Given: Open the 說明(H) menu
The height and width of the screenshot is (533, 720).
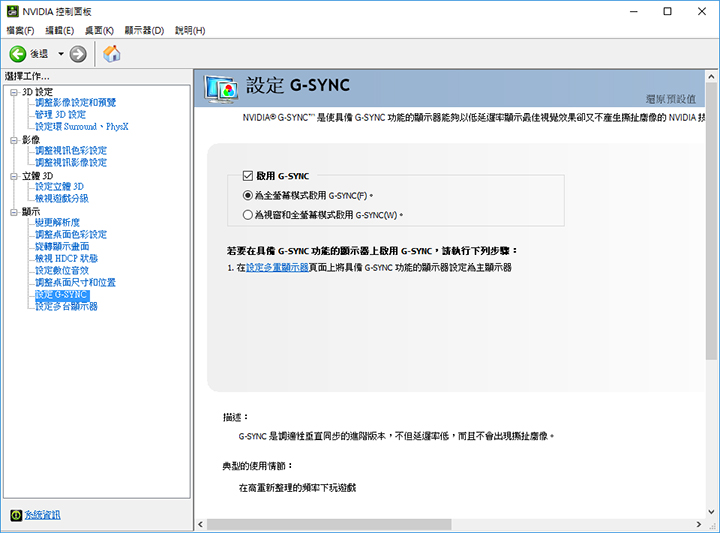Looking at the screenshot, I should coord(190,30).
